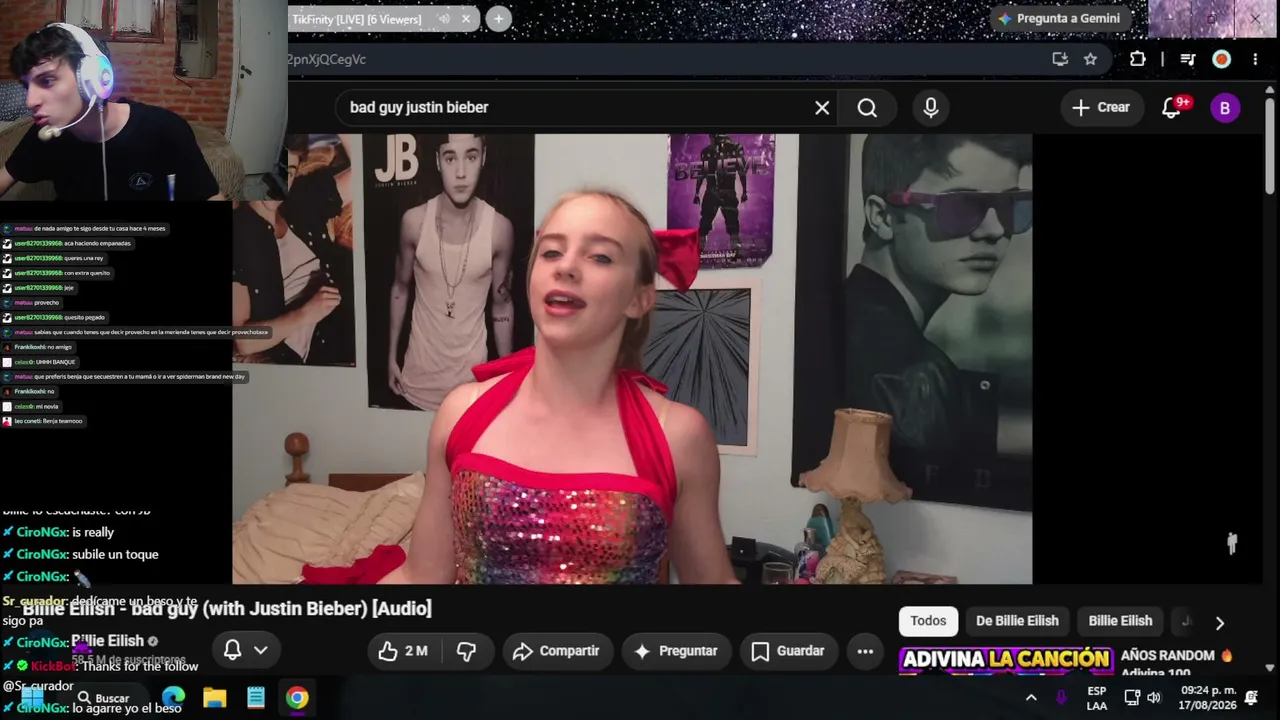Click the video player area

pos(632,359)
